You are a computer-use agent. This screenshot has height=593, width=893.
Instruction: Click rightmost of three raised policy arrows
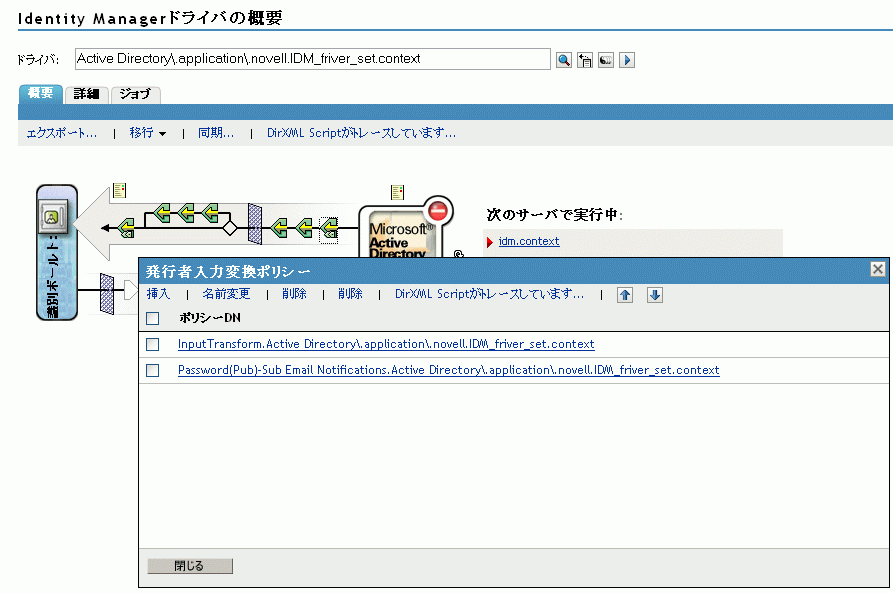pyautogui.click(x=210, y=214)
